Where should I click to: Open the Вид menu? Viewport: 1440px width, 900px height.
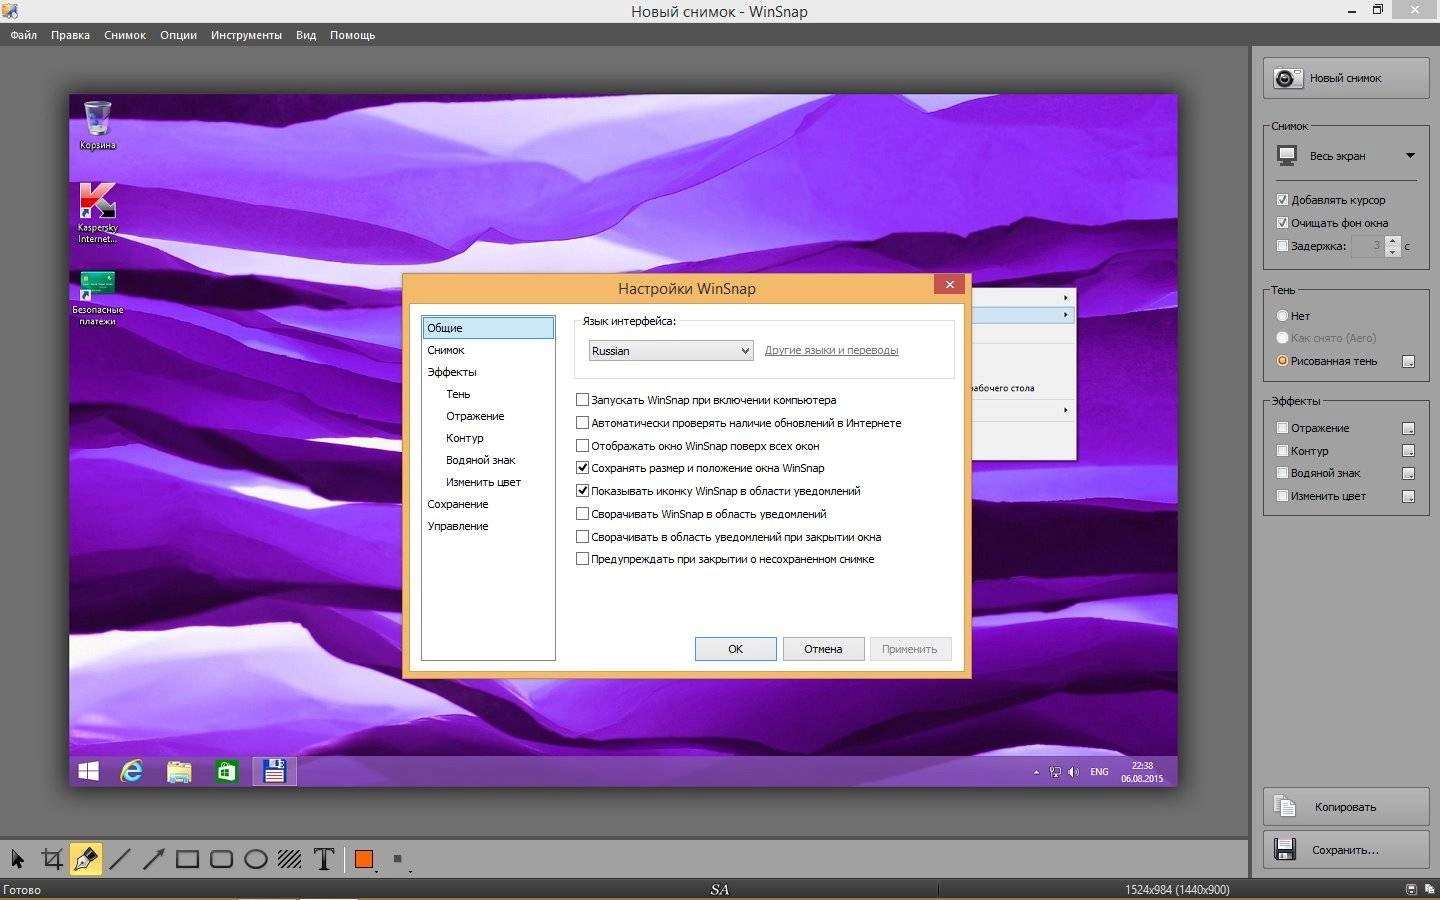click(x=306, y=35)
